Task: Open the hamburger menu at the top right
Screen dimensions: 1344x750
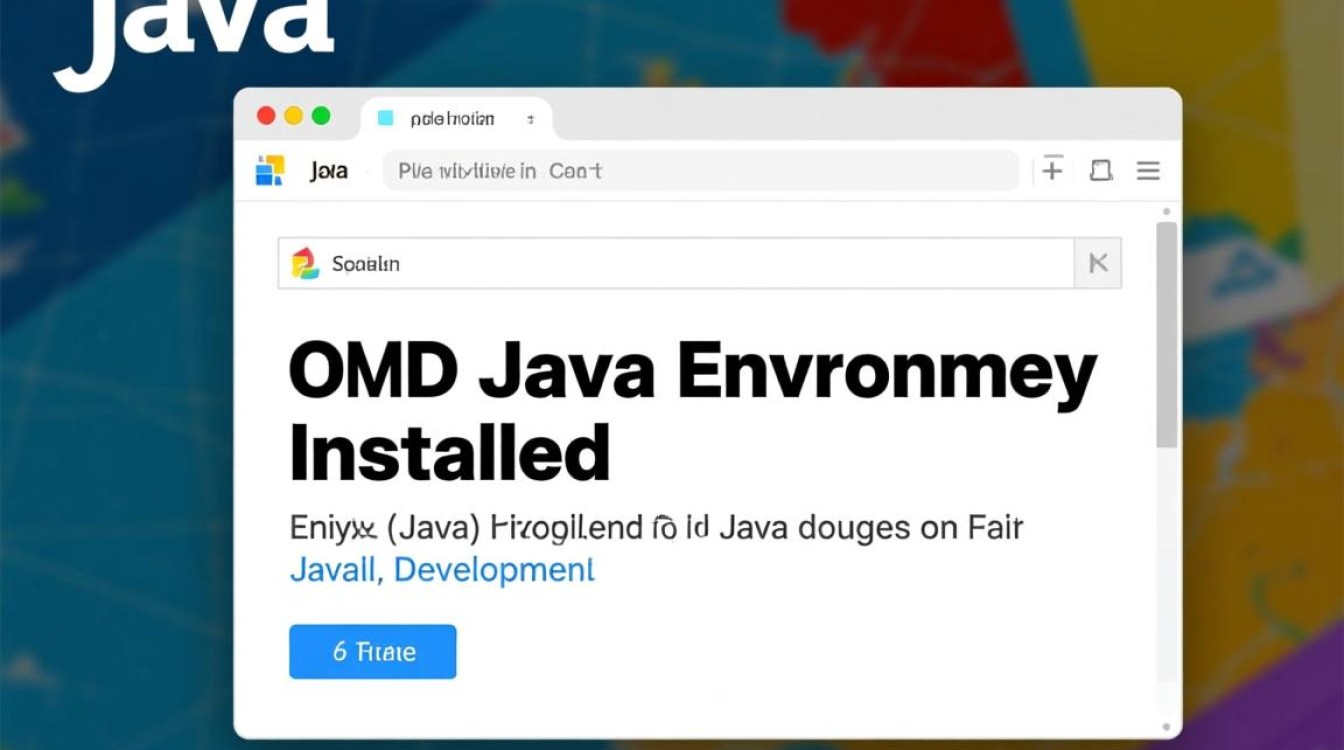Action: pos(1148,170)
